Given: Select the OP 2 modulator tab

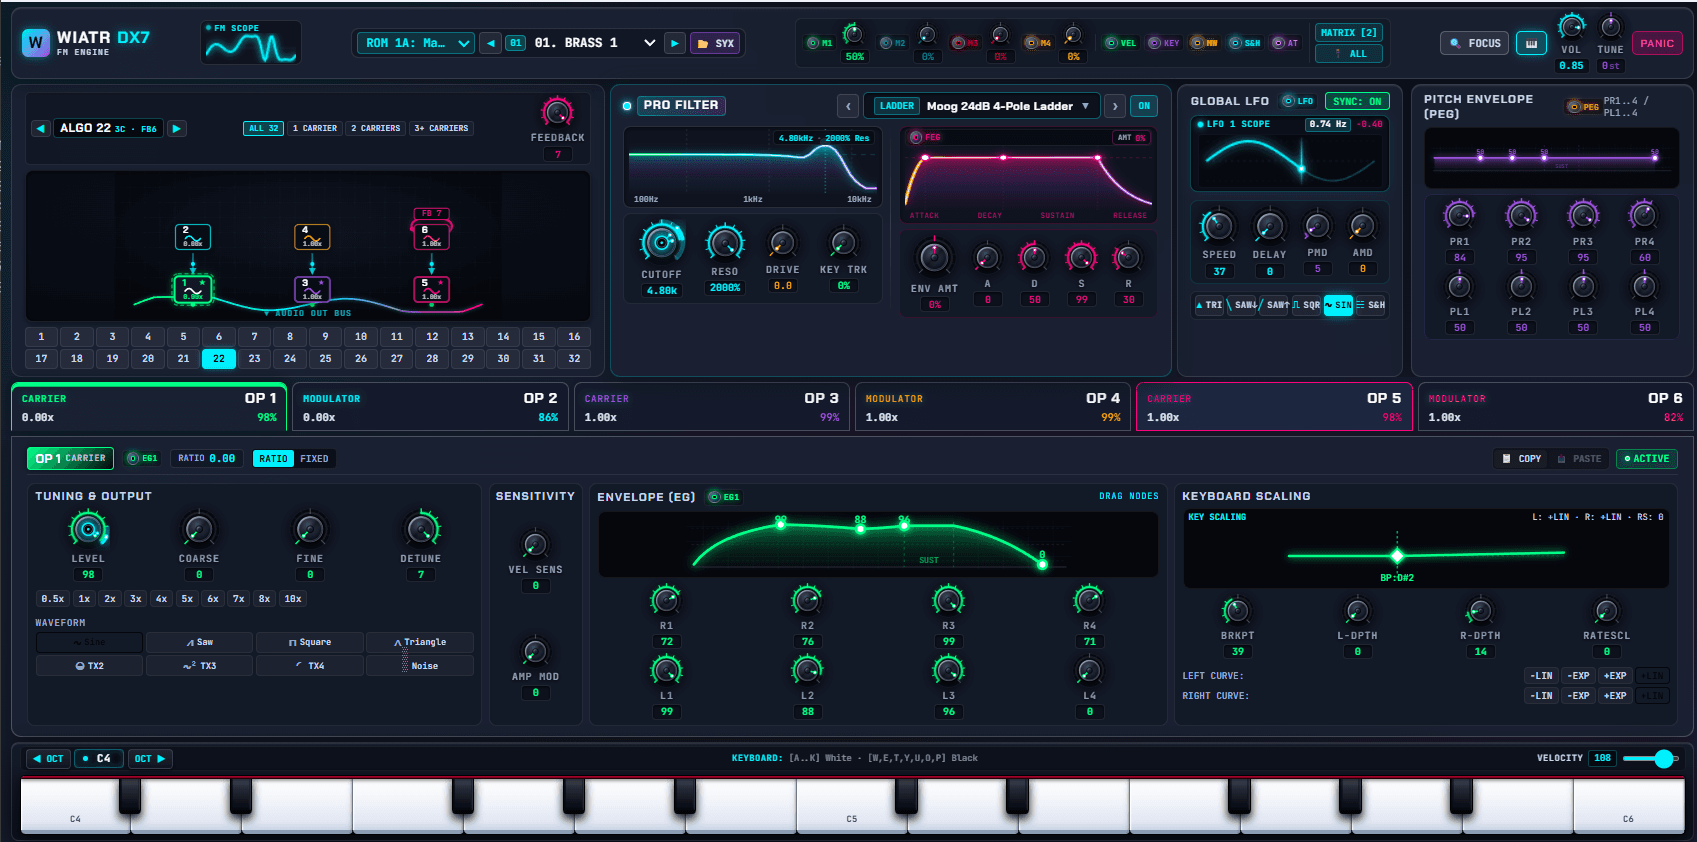Looking at the screenshot, I should pos(430,407).
